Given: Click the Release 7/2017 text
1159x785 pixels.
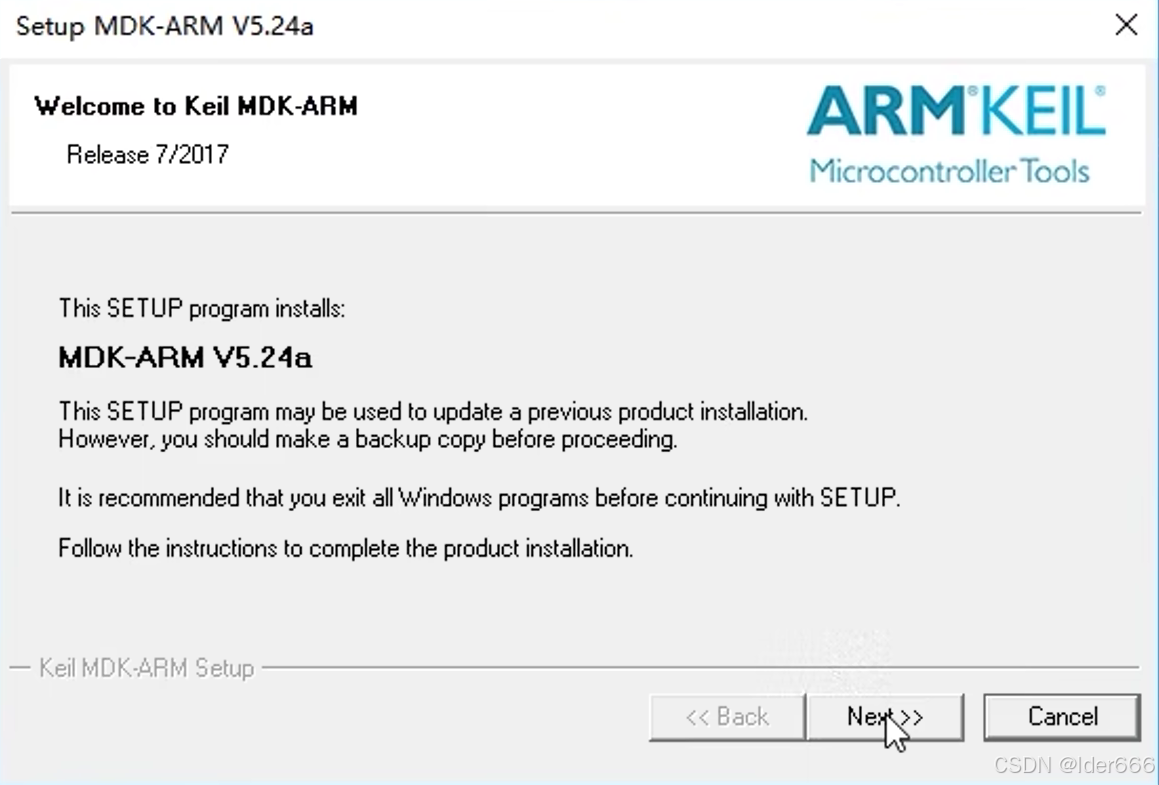Looking at the screenshot, I should pos(148,154).
